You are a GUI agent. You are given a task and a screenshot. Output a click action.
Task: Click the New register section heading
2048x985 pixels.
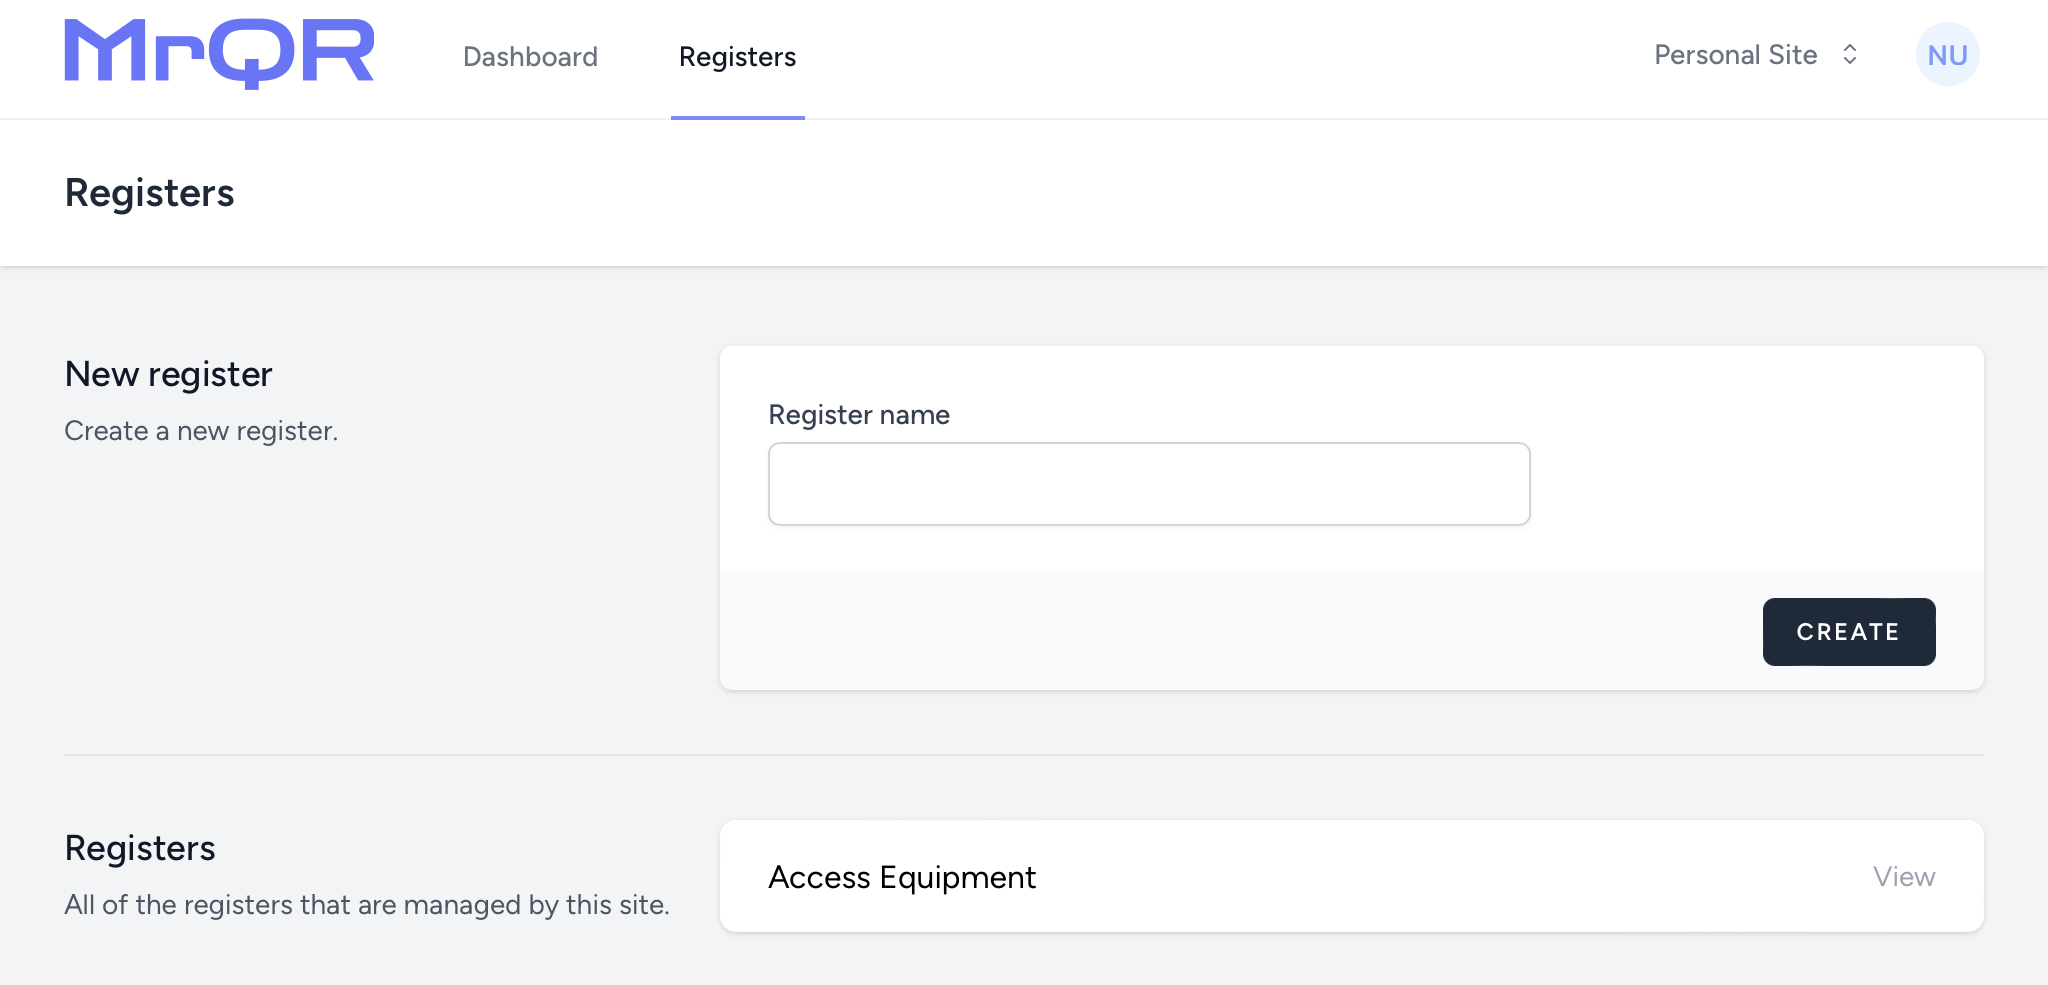pos(168,374)
